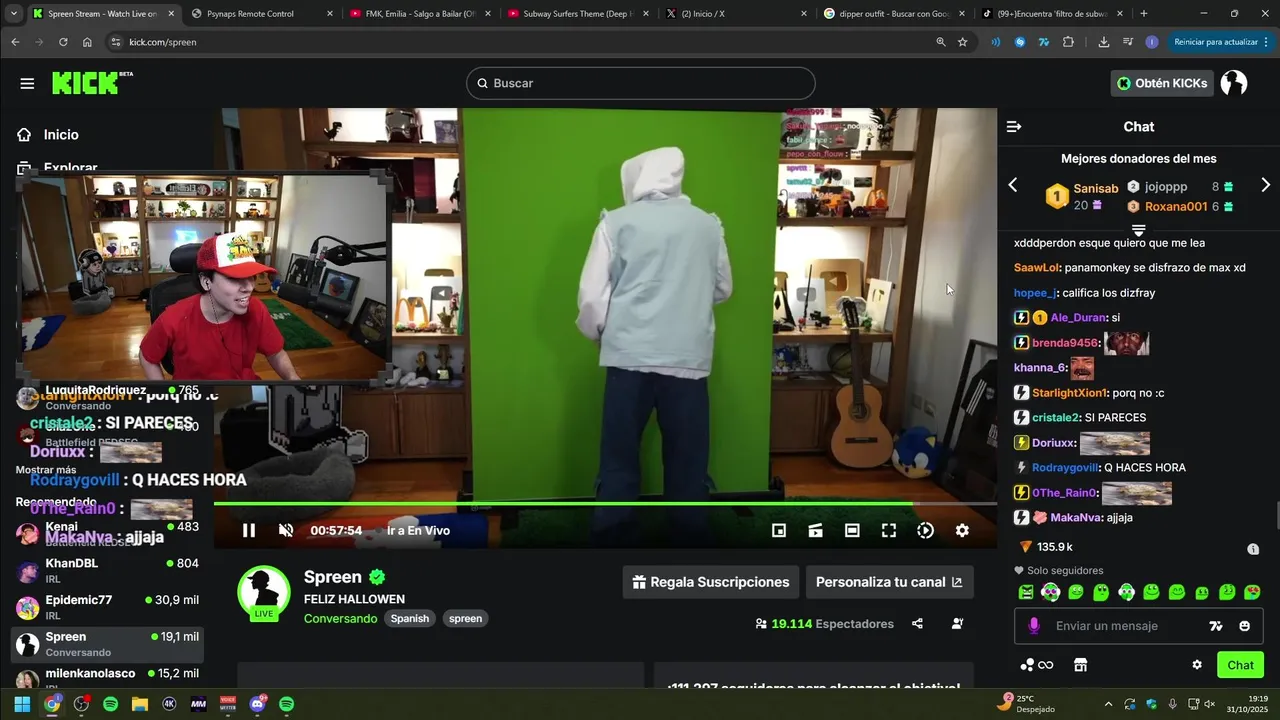Pause the stream video

tap(249, 531)
